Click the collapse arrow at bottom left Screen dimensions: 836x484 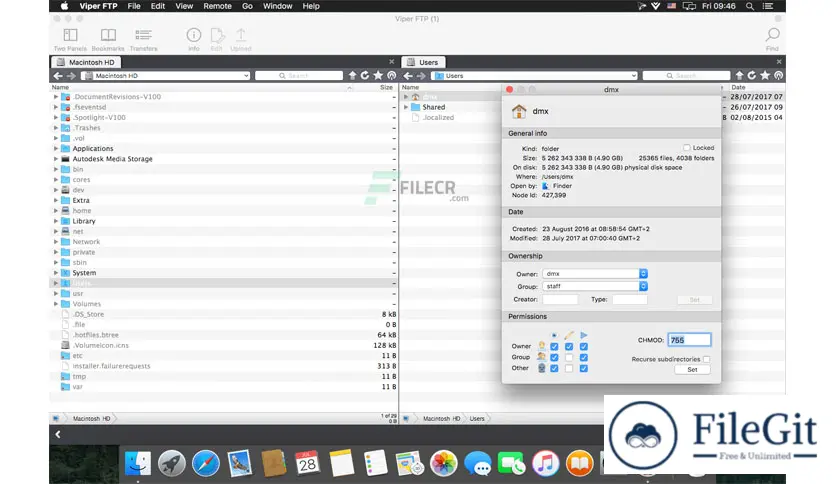[58, 434]
